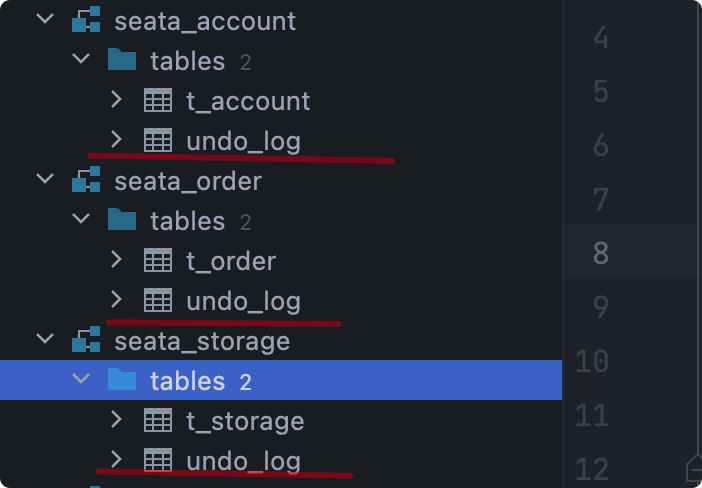Screen dimensions: 702x488
Task: Select the undo_log table under seata_account
Action: click(243, 141)
